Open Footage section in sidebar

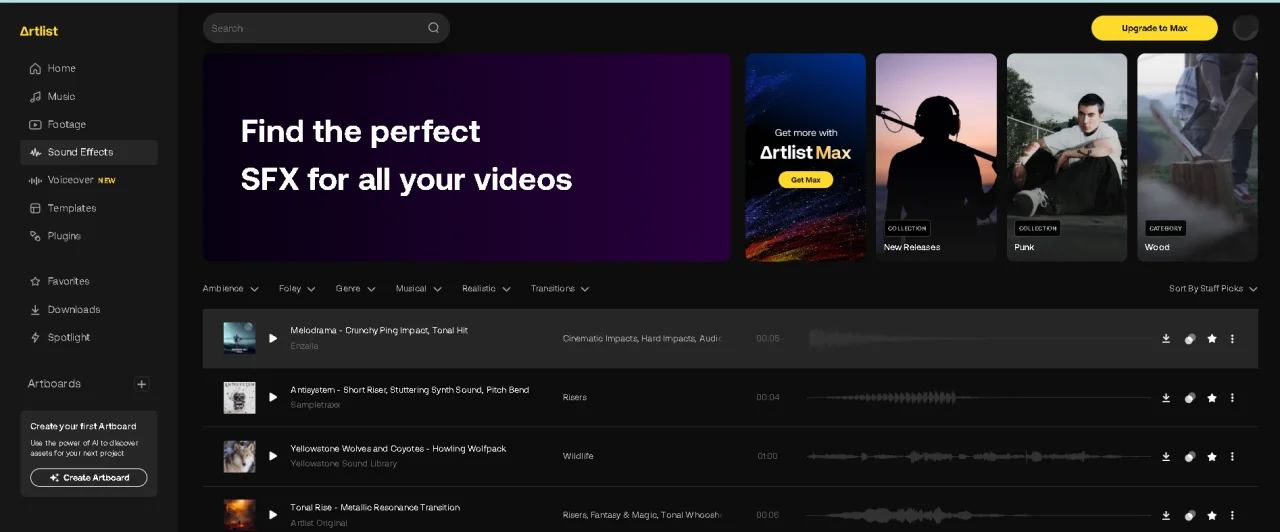[88, 125]
